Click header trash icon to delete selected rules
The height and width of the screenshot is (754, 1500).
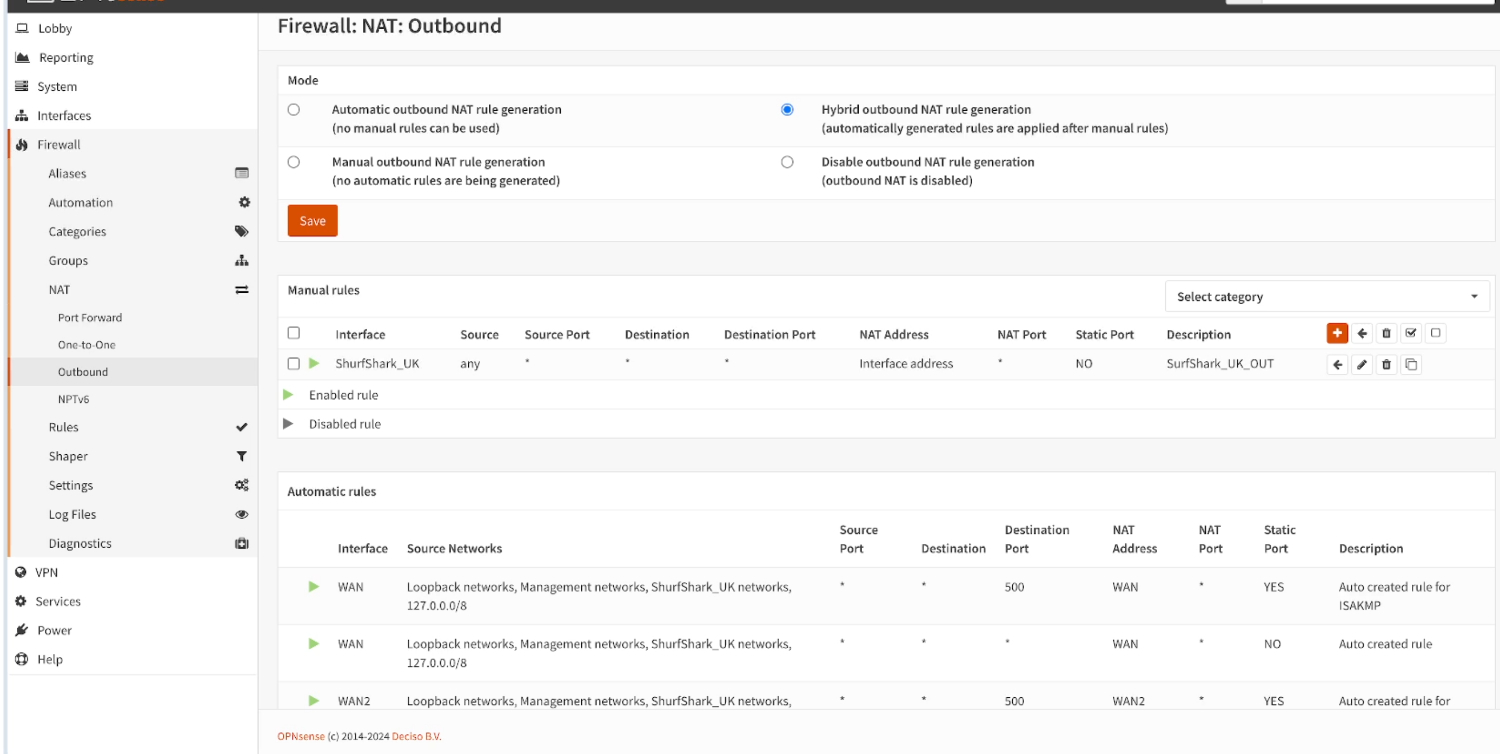pyautogui.click(x=1386, y=334)
